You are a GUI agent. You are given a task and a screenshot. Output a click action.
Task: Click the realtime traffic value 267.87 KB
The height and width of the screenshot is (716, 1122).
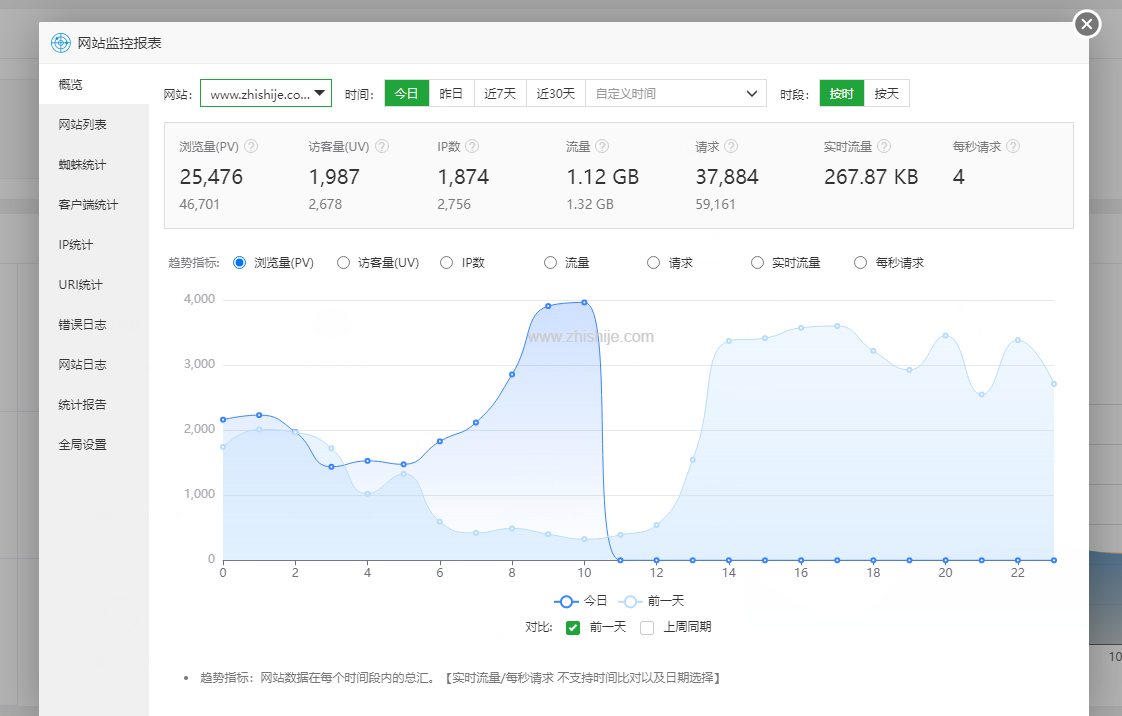point(871,177)
